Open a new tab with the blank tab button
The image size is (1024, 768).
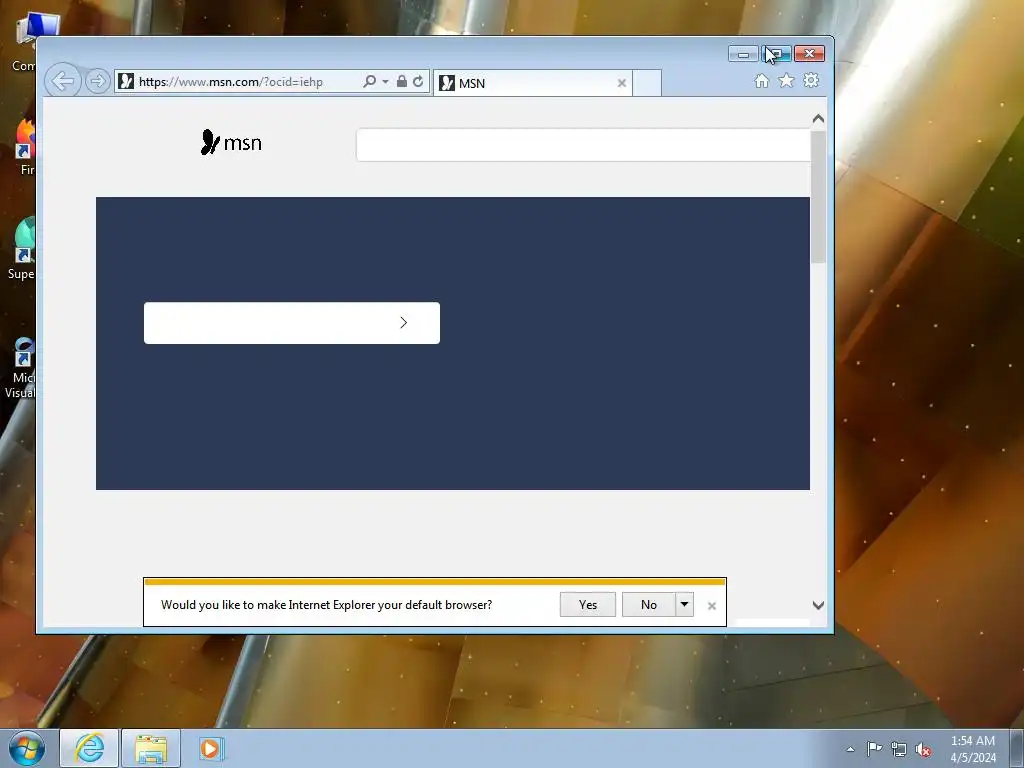(647, 83)
